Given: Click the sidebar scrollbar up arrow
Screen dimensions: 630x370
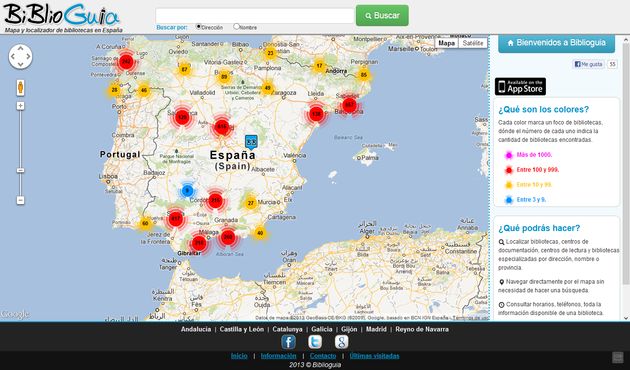Looking at the screenshot, I should click(626, 39).
